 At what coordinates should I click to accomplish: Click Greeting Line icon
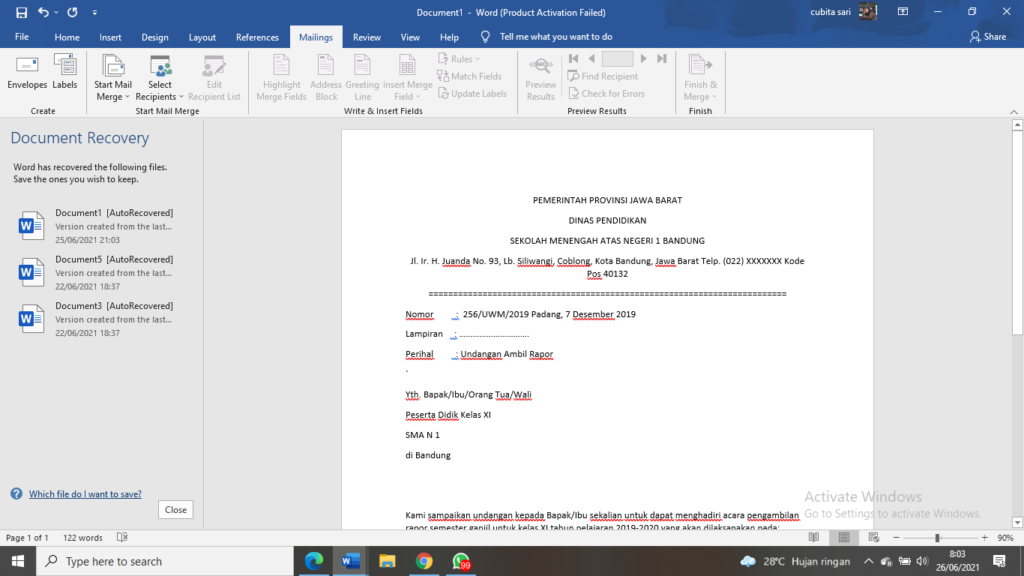(x=362, y=78)
